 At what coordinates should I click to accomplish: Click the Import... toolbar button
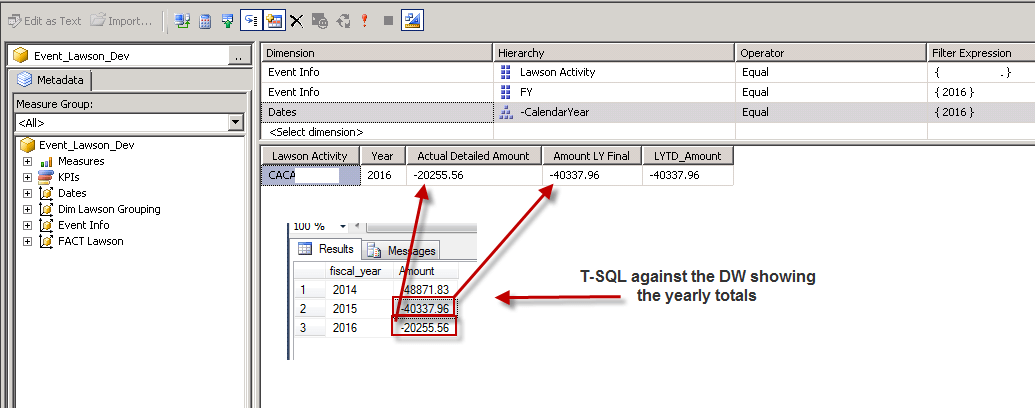pos(122,20)
